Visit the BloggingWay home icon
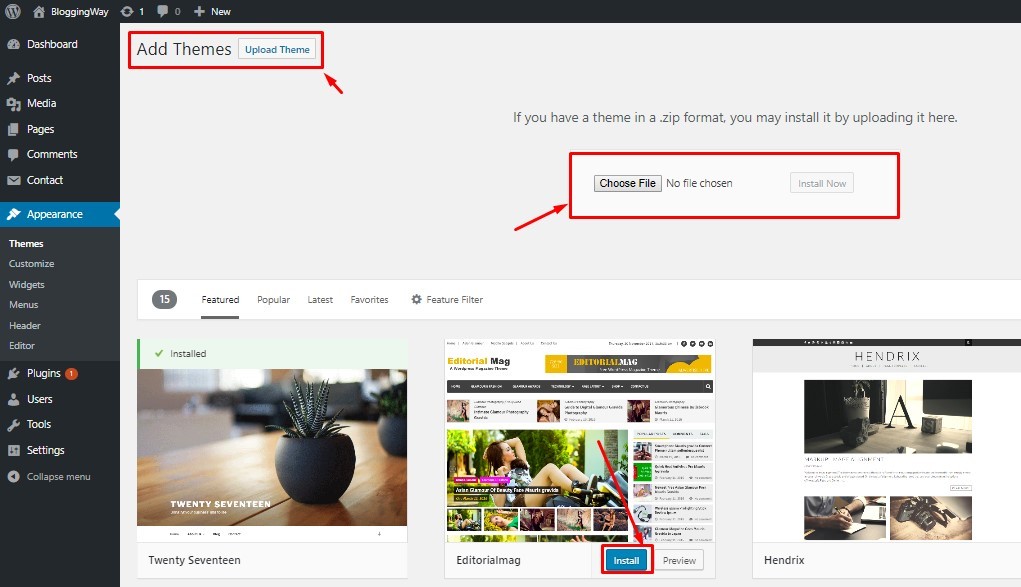Screen dimensions: 1021x587 point(39,12)
